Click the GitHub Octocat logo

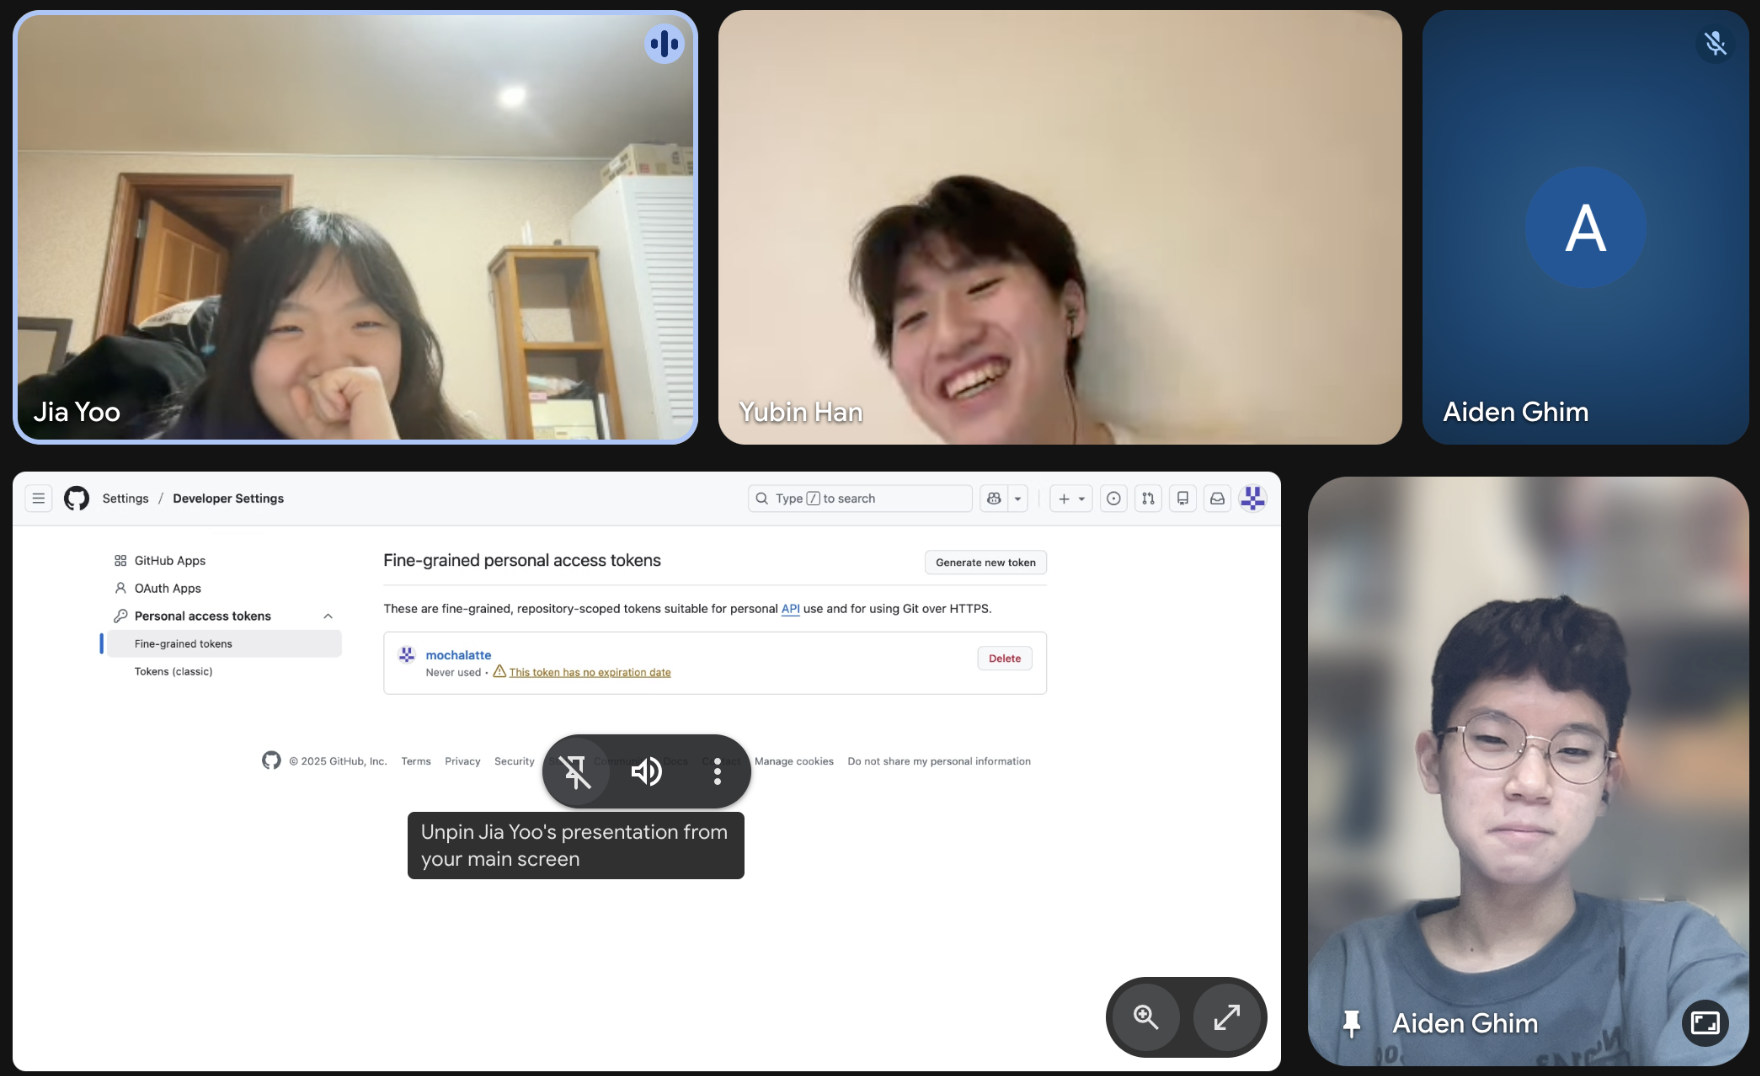[x=77, y=498]
